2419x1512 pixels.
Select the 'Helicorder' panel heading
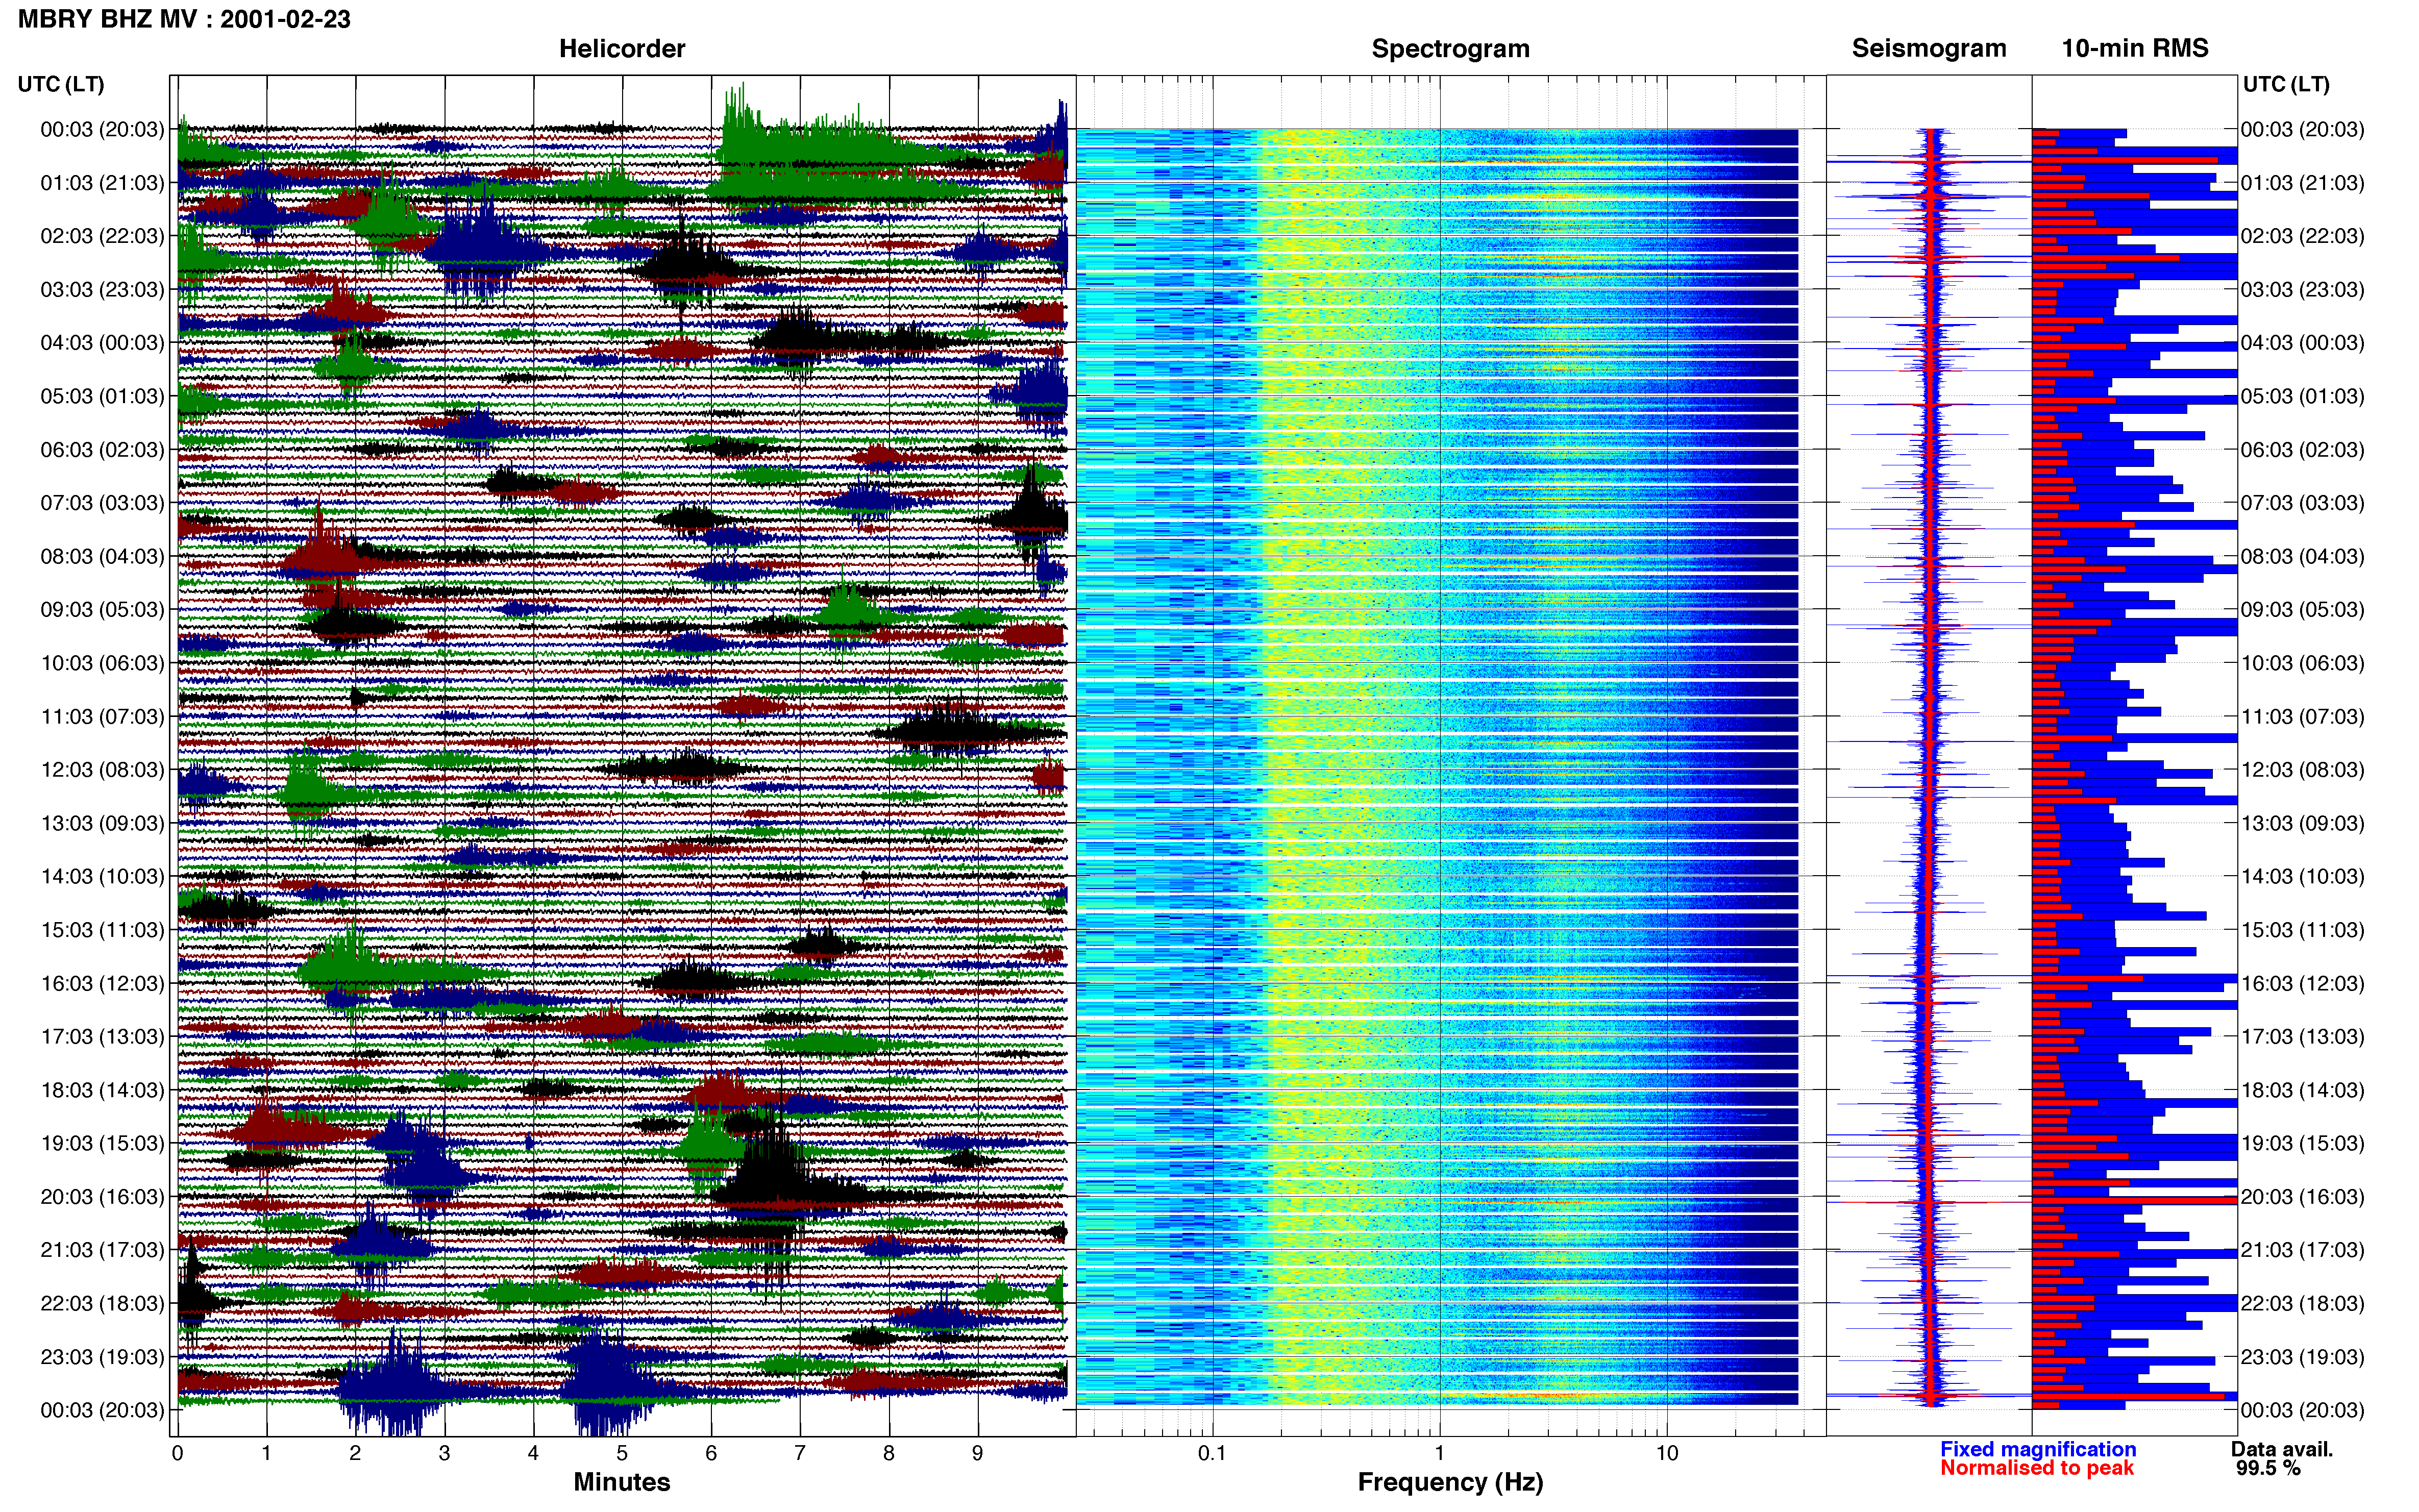point(622,49)
